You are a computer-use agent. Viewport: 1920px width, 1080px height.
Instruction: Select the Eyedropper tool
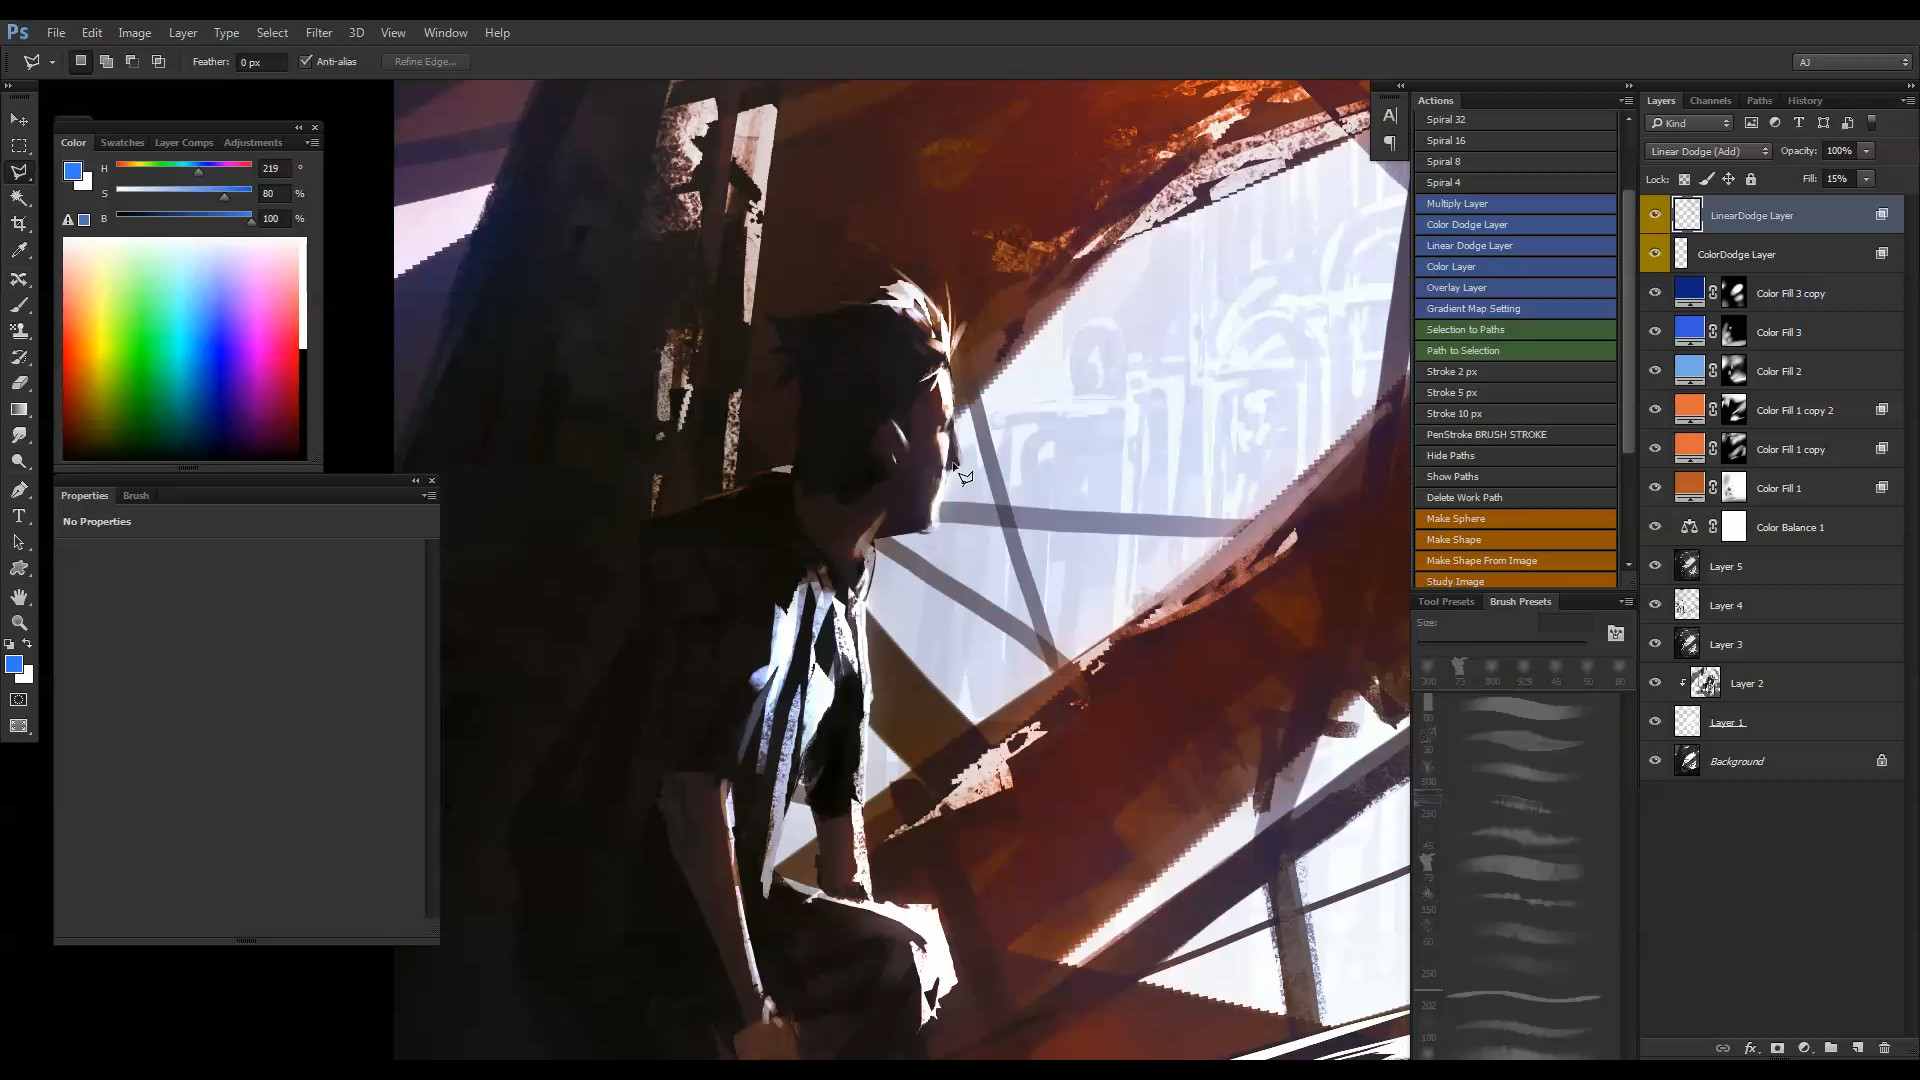click(x=19, y=251)
